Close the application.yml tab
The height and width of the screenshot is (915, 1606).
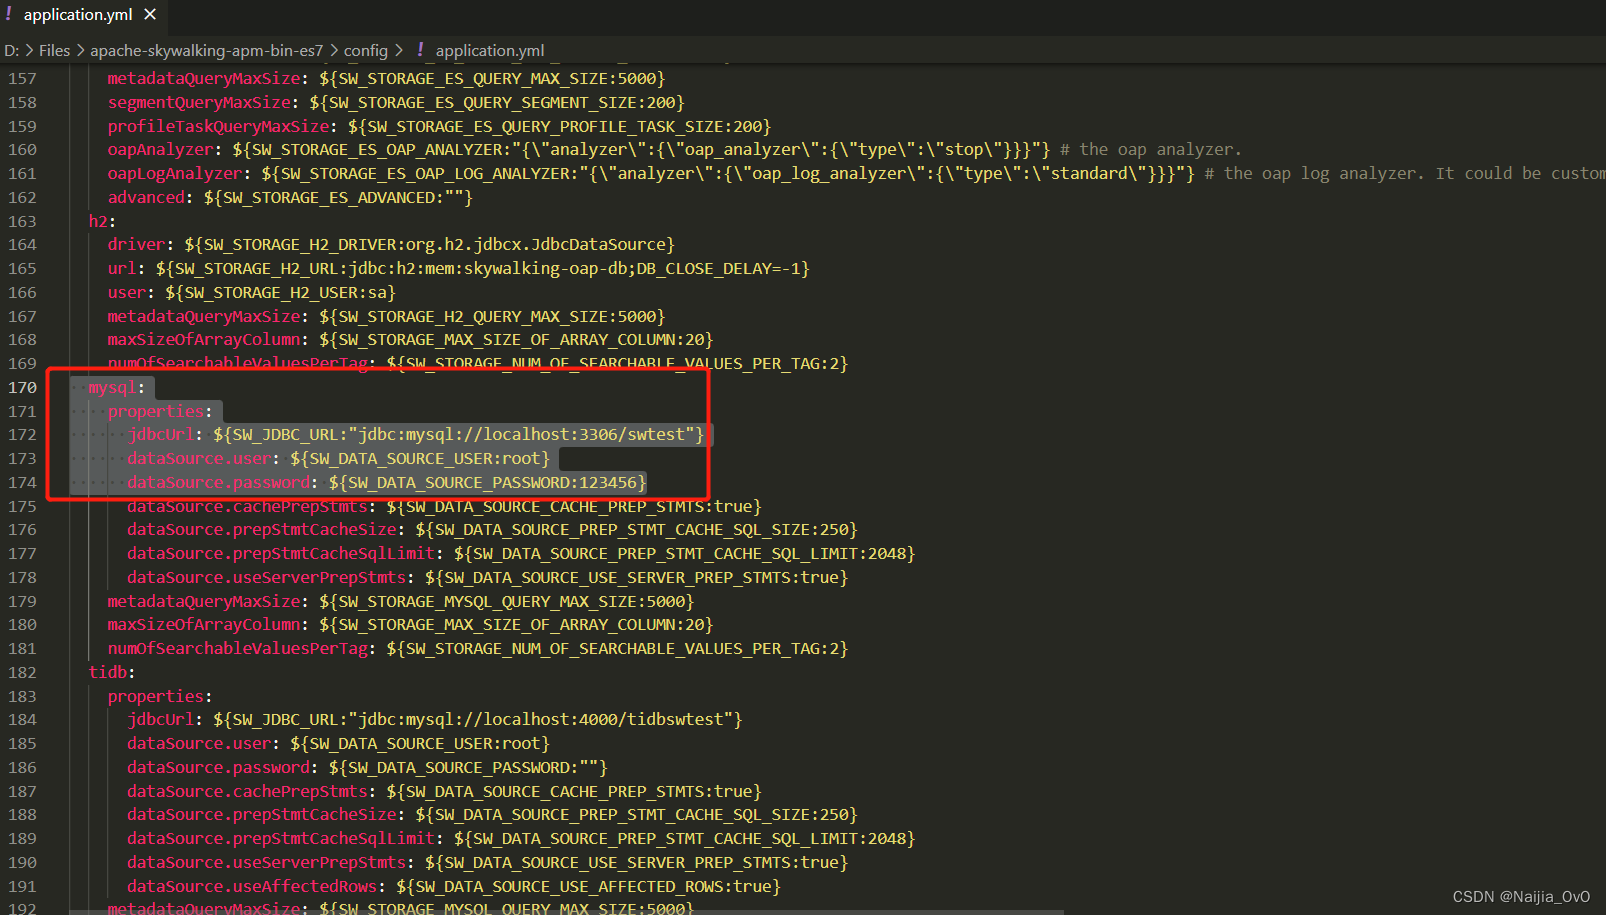coord(150,14)
